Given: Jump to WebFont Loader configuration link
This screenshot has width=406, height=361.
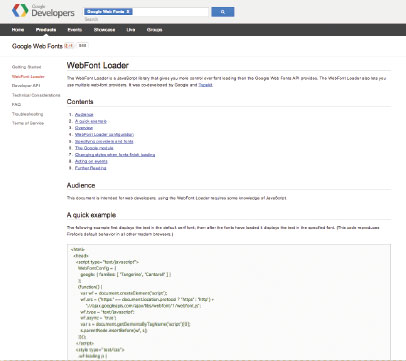Looking at the screenshot, I should 104,134.
